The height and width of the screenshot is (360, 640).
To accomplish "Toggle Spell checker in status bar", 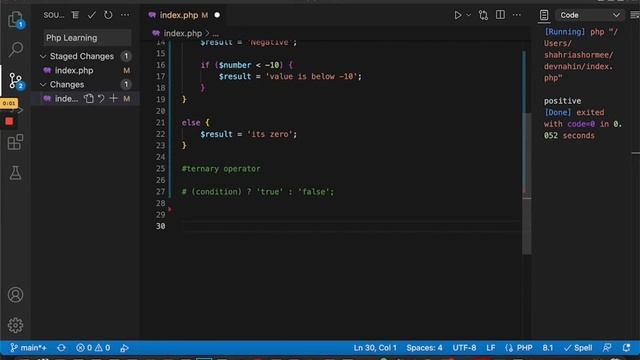I will click(x=578, y=348).
